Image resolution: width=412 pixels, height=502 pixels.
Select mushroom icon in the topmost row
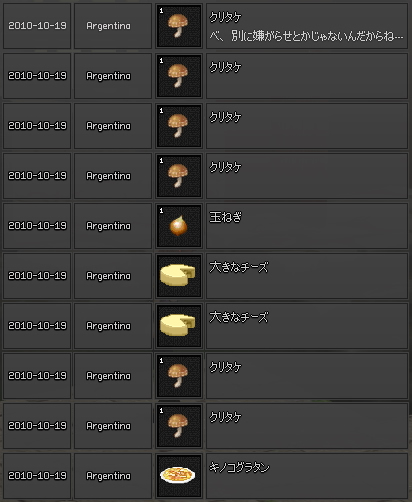tap(179, 26)
